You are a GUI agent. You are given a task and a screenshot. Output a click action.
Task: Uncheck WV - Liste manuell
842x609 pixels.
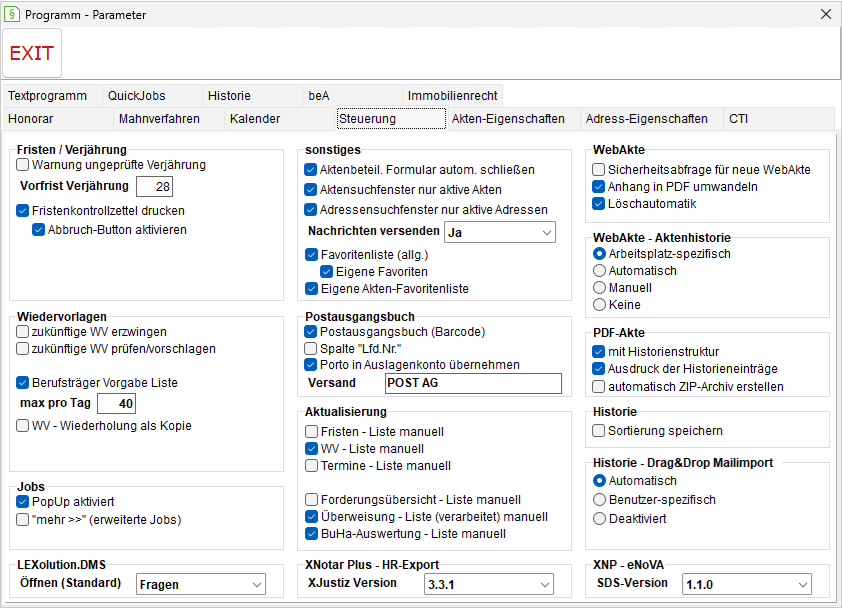311,448
